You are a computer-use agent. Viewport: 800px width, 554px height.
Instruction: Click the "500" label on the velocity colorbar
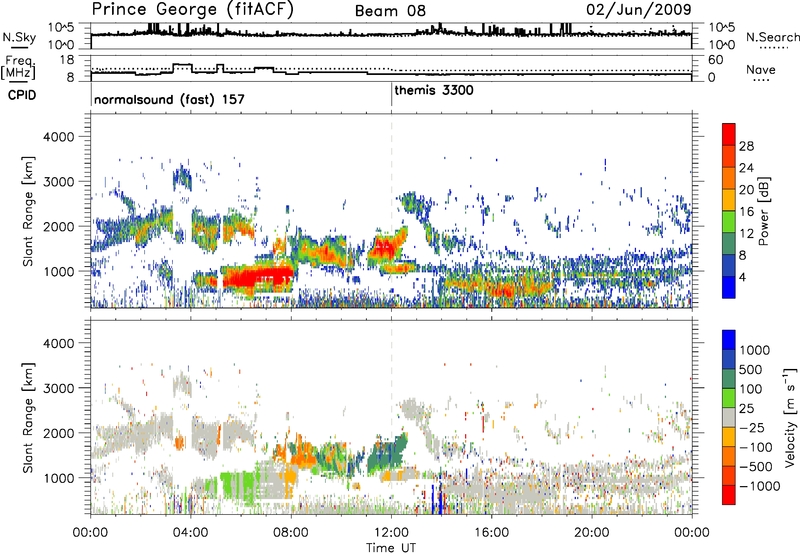(x=751, y=370)
